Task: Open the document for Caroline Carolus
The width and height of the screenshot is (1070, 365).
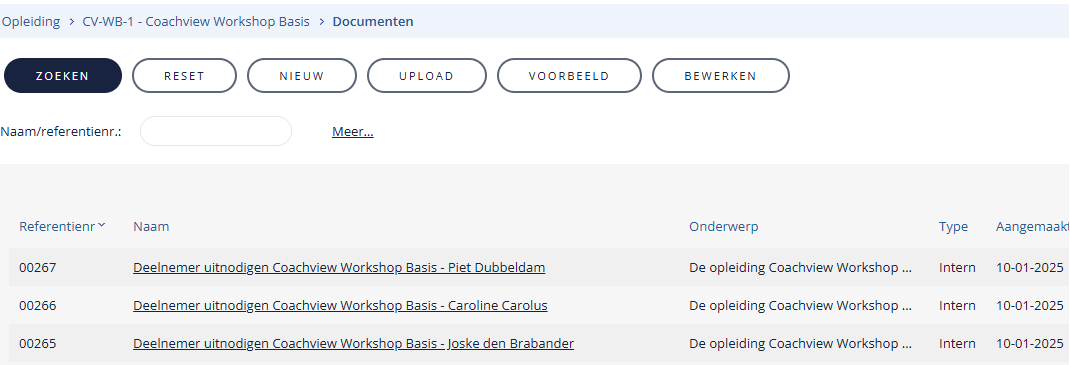Action: click(340, 306)
